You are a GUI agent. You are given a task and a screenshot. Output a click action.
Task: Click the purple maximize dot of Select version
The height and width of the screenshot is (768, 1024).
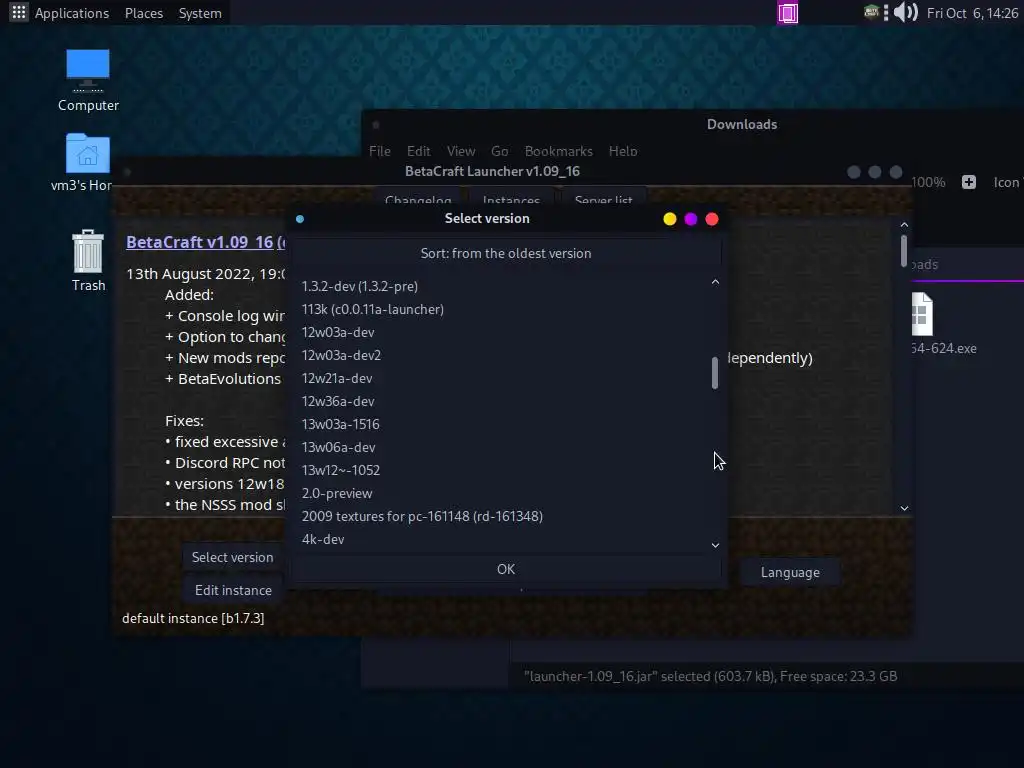(690, 219)
